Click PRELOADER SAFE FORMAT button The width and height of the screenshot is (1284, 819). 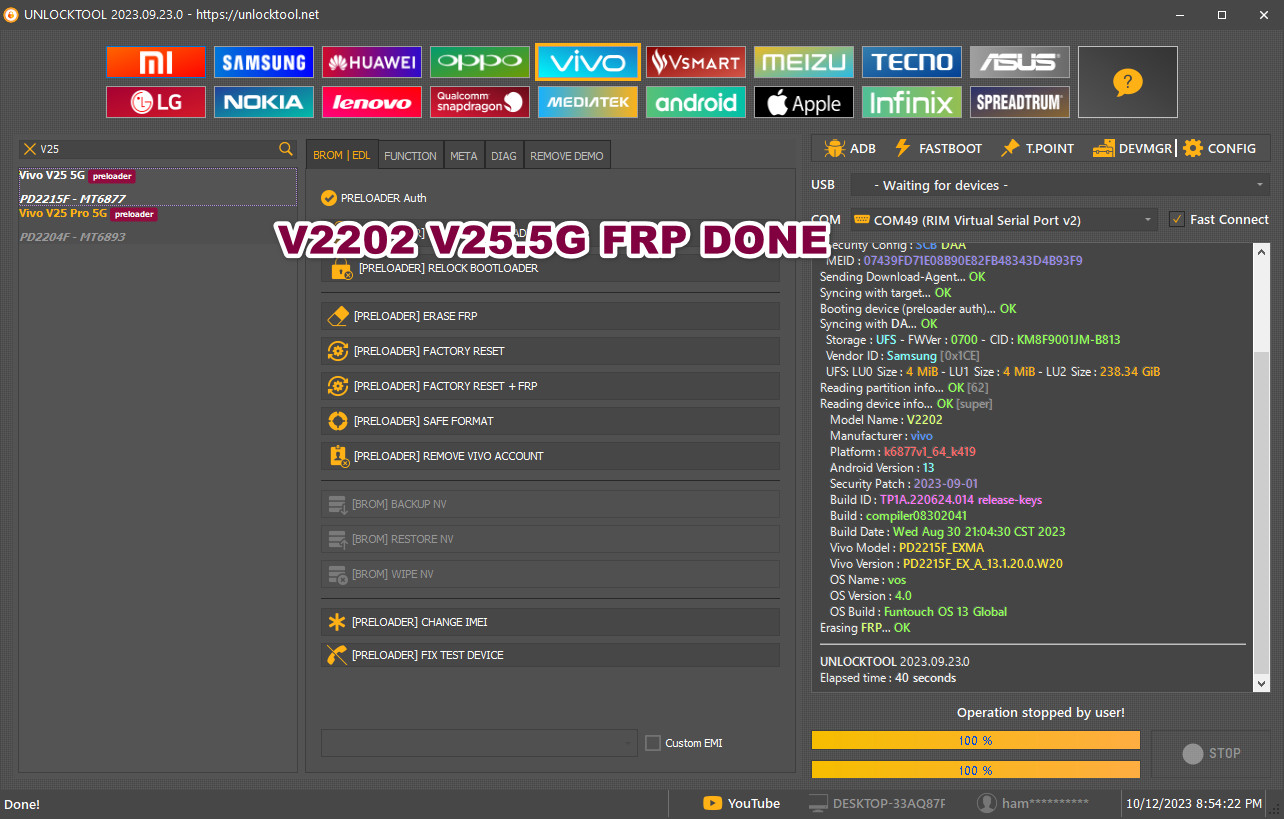point(550,421)
